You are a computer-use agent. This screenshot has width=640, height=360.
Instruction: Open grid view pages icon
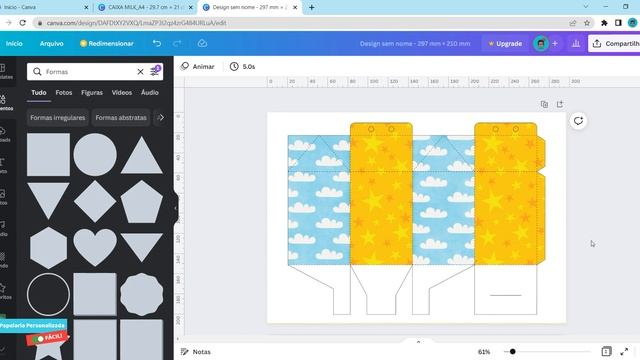(607, 351)
